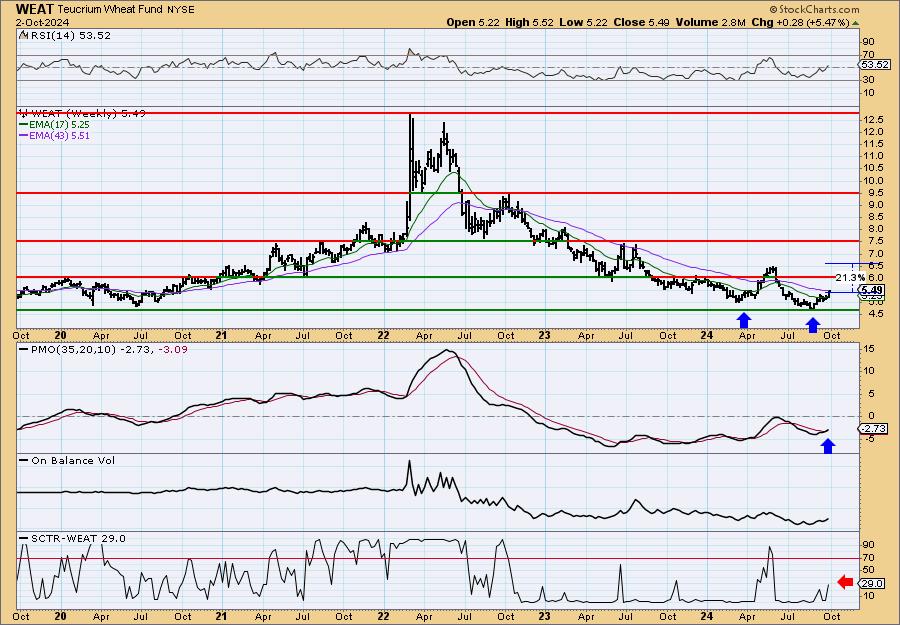Click the -5 label on PMO axis
Image resolution: width=900 pixels, height=625 pixels.
(869, 439)
